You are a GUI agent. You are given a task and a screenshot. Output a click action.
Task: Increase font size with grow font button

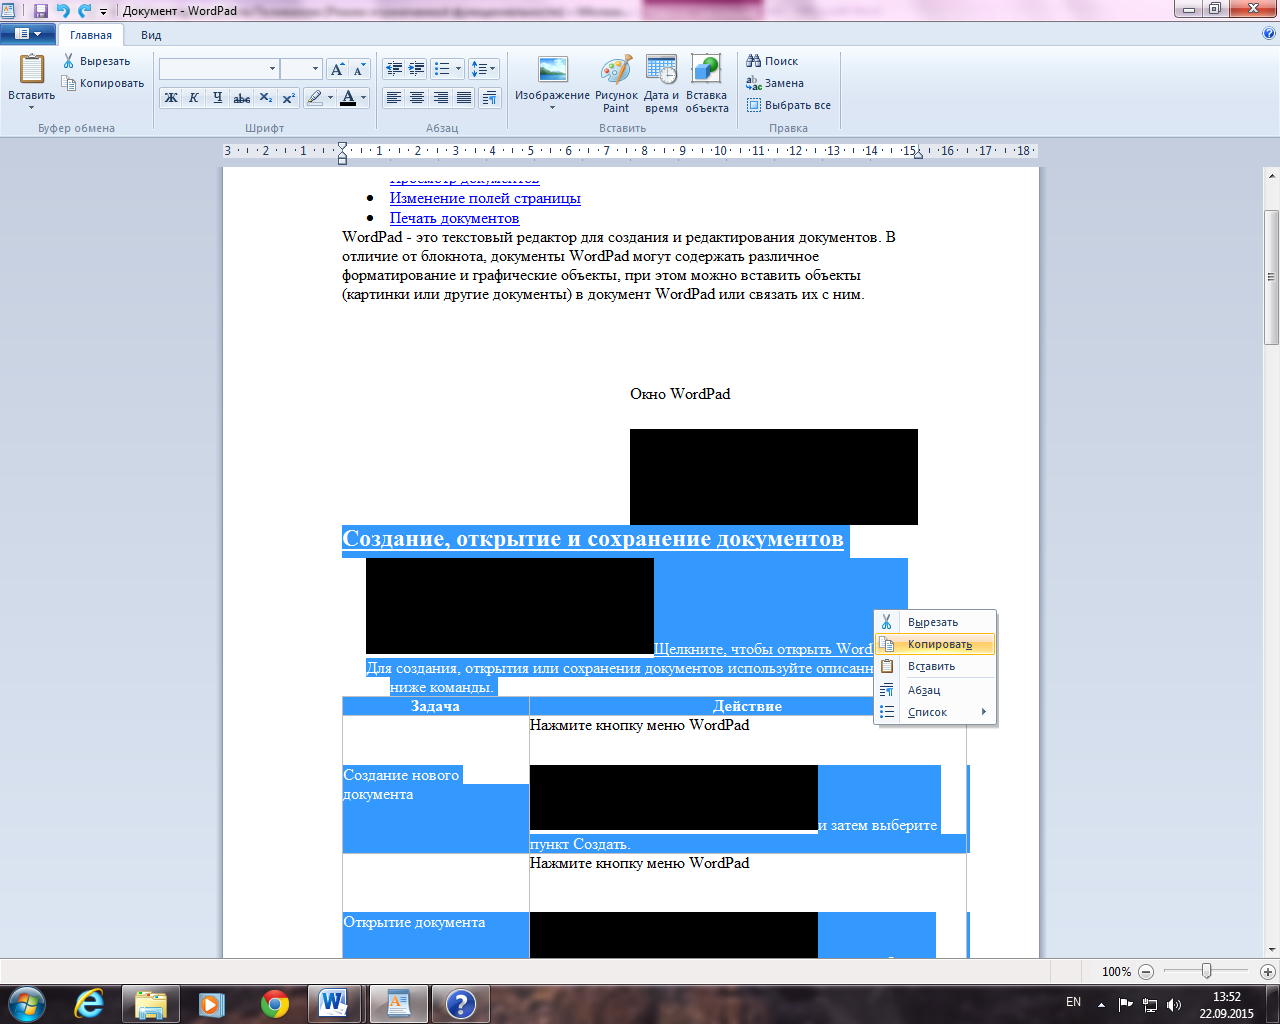(338, 69)
